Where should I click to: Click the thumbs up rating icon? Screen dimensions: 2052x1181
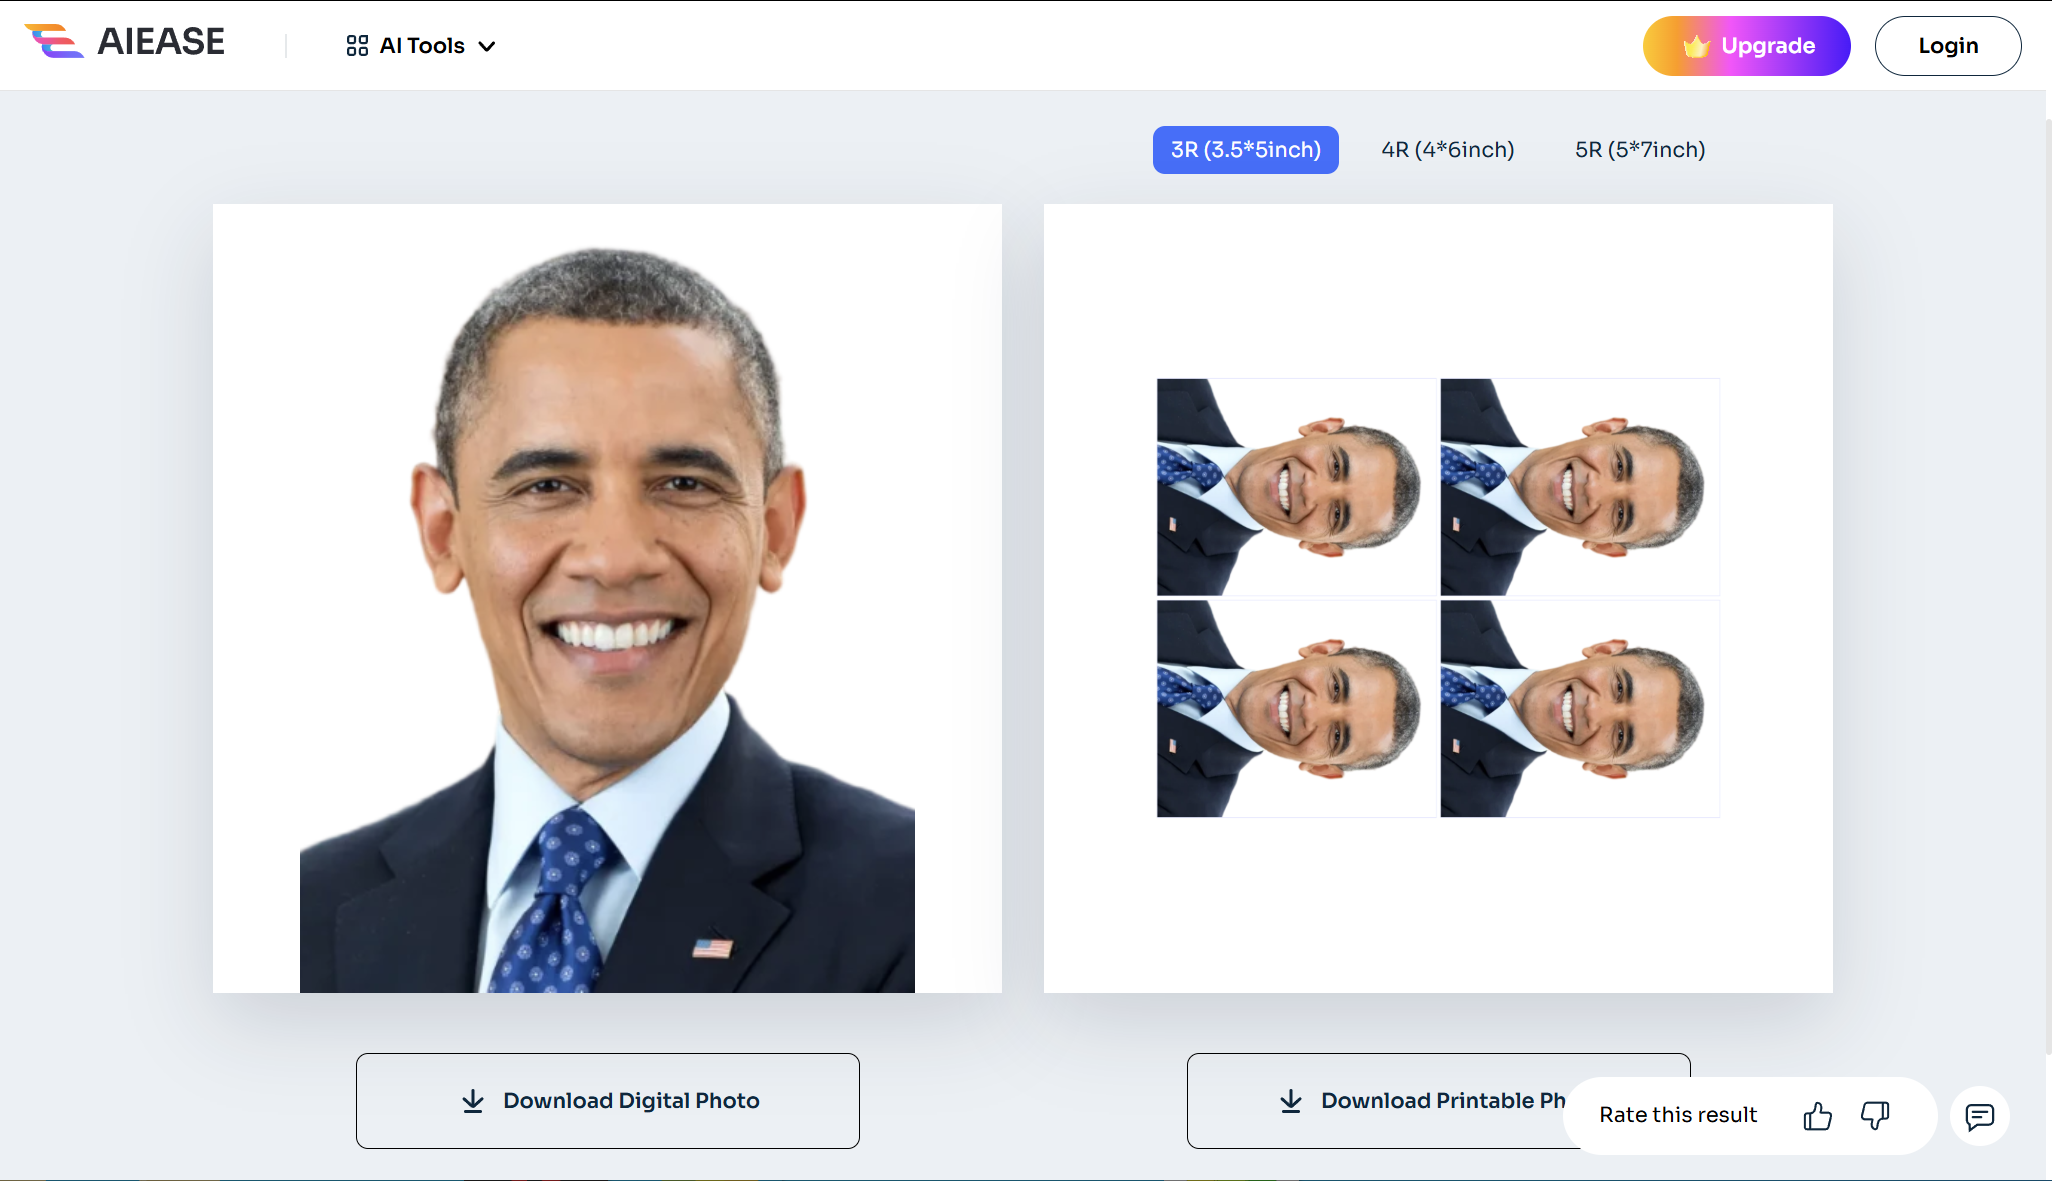(x=1817, y=1116)
